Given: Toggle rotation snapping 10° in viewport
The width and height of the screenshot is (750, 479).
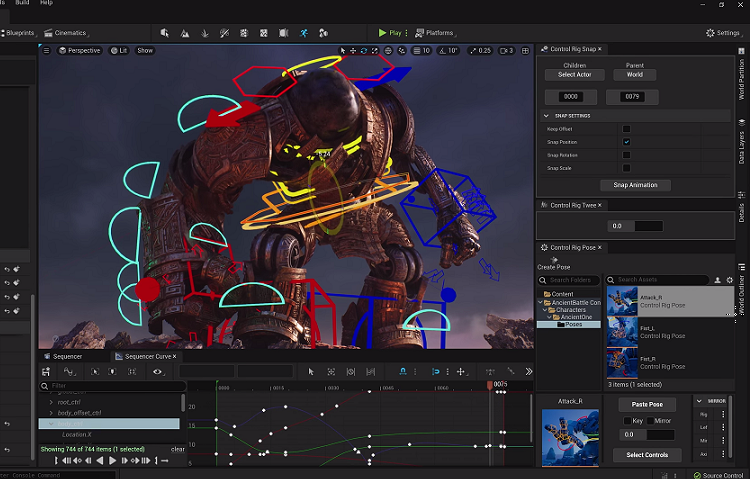Looking at the screenshot, I should pos(449,51).
